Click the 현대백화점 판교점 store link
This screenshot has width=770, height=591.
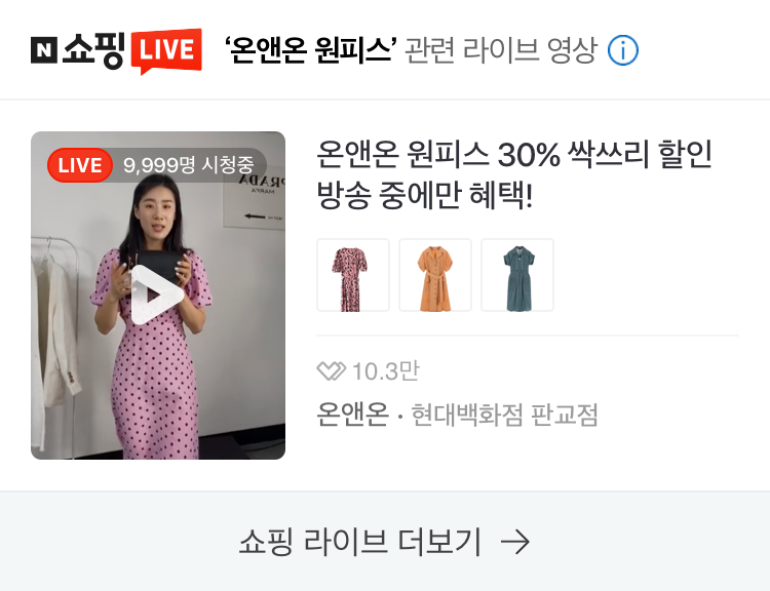tap(504, 415)
